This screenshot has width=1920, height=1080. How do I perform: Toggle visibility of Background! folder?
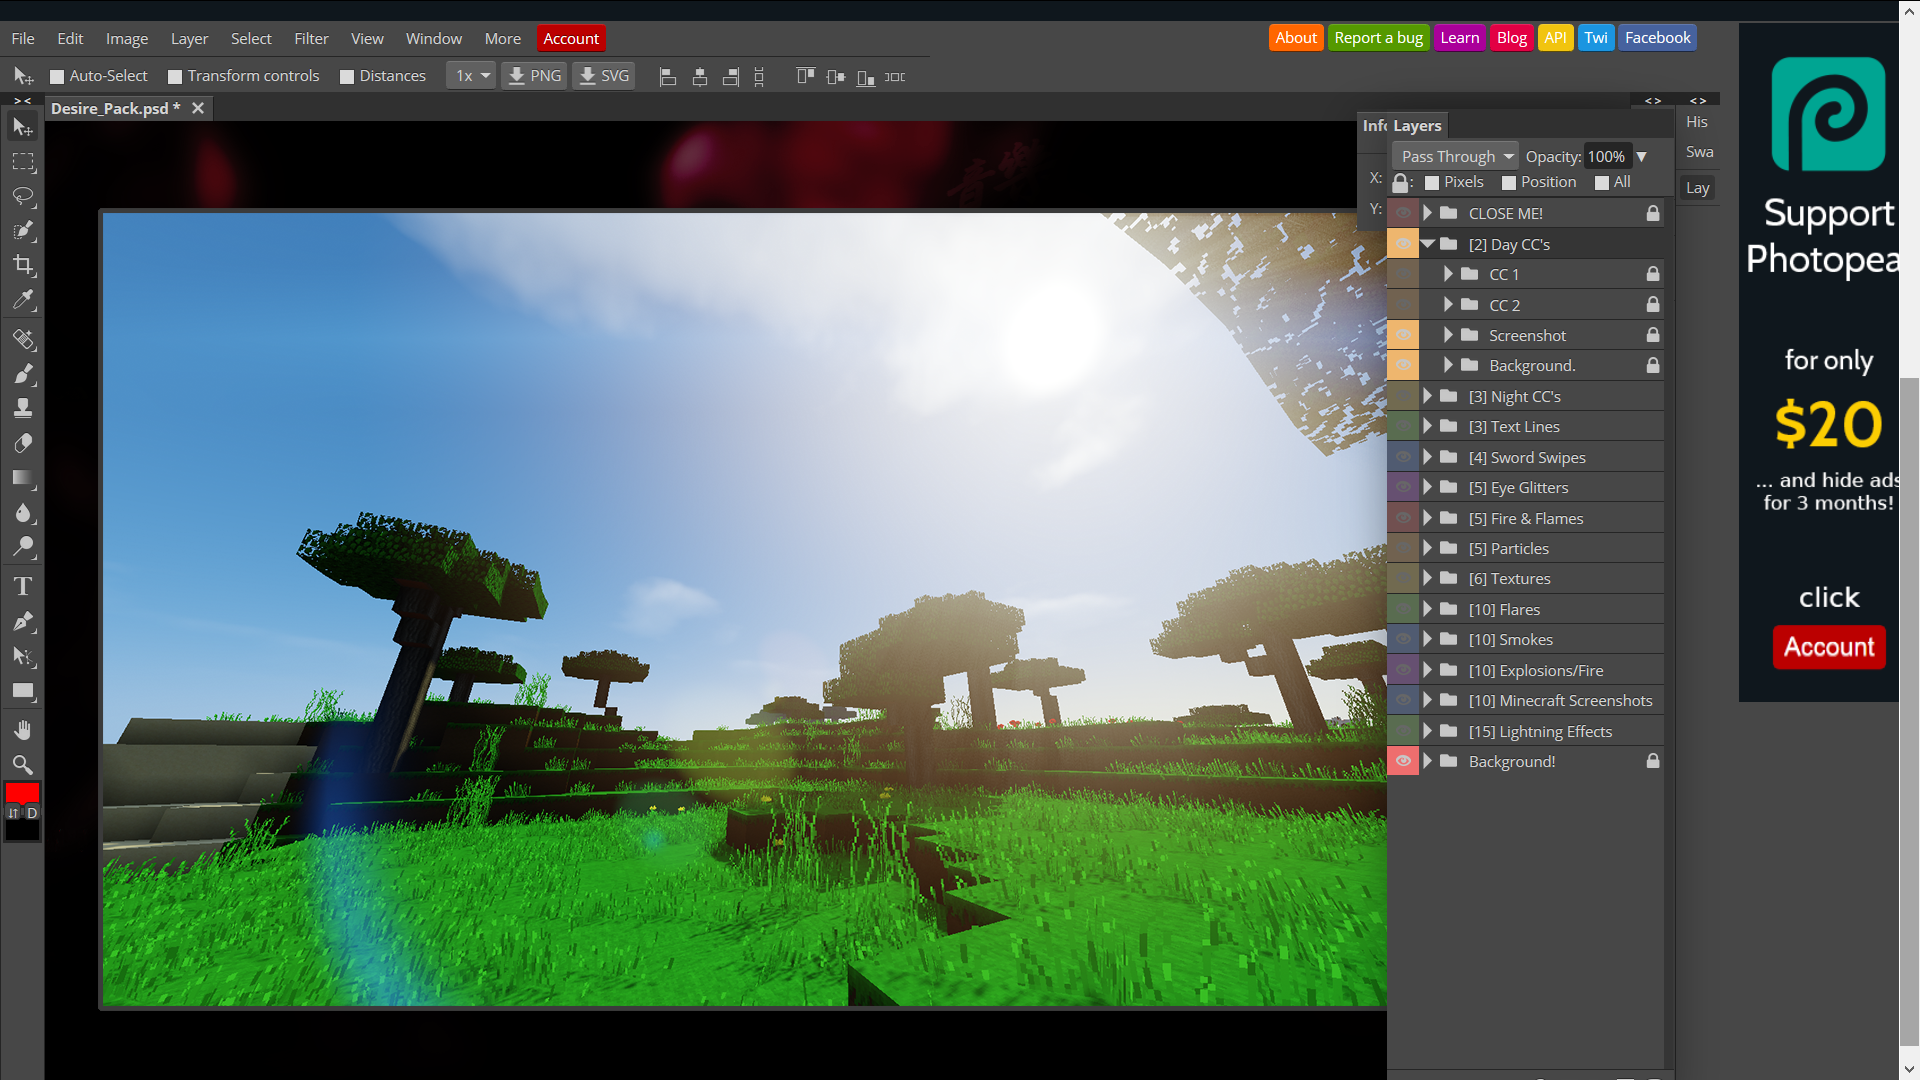(1403, 761)
